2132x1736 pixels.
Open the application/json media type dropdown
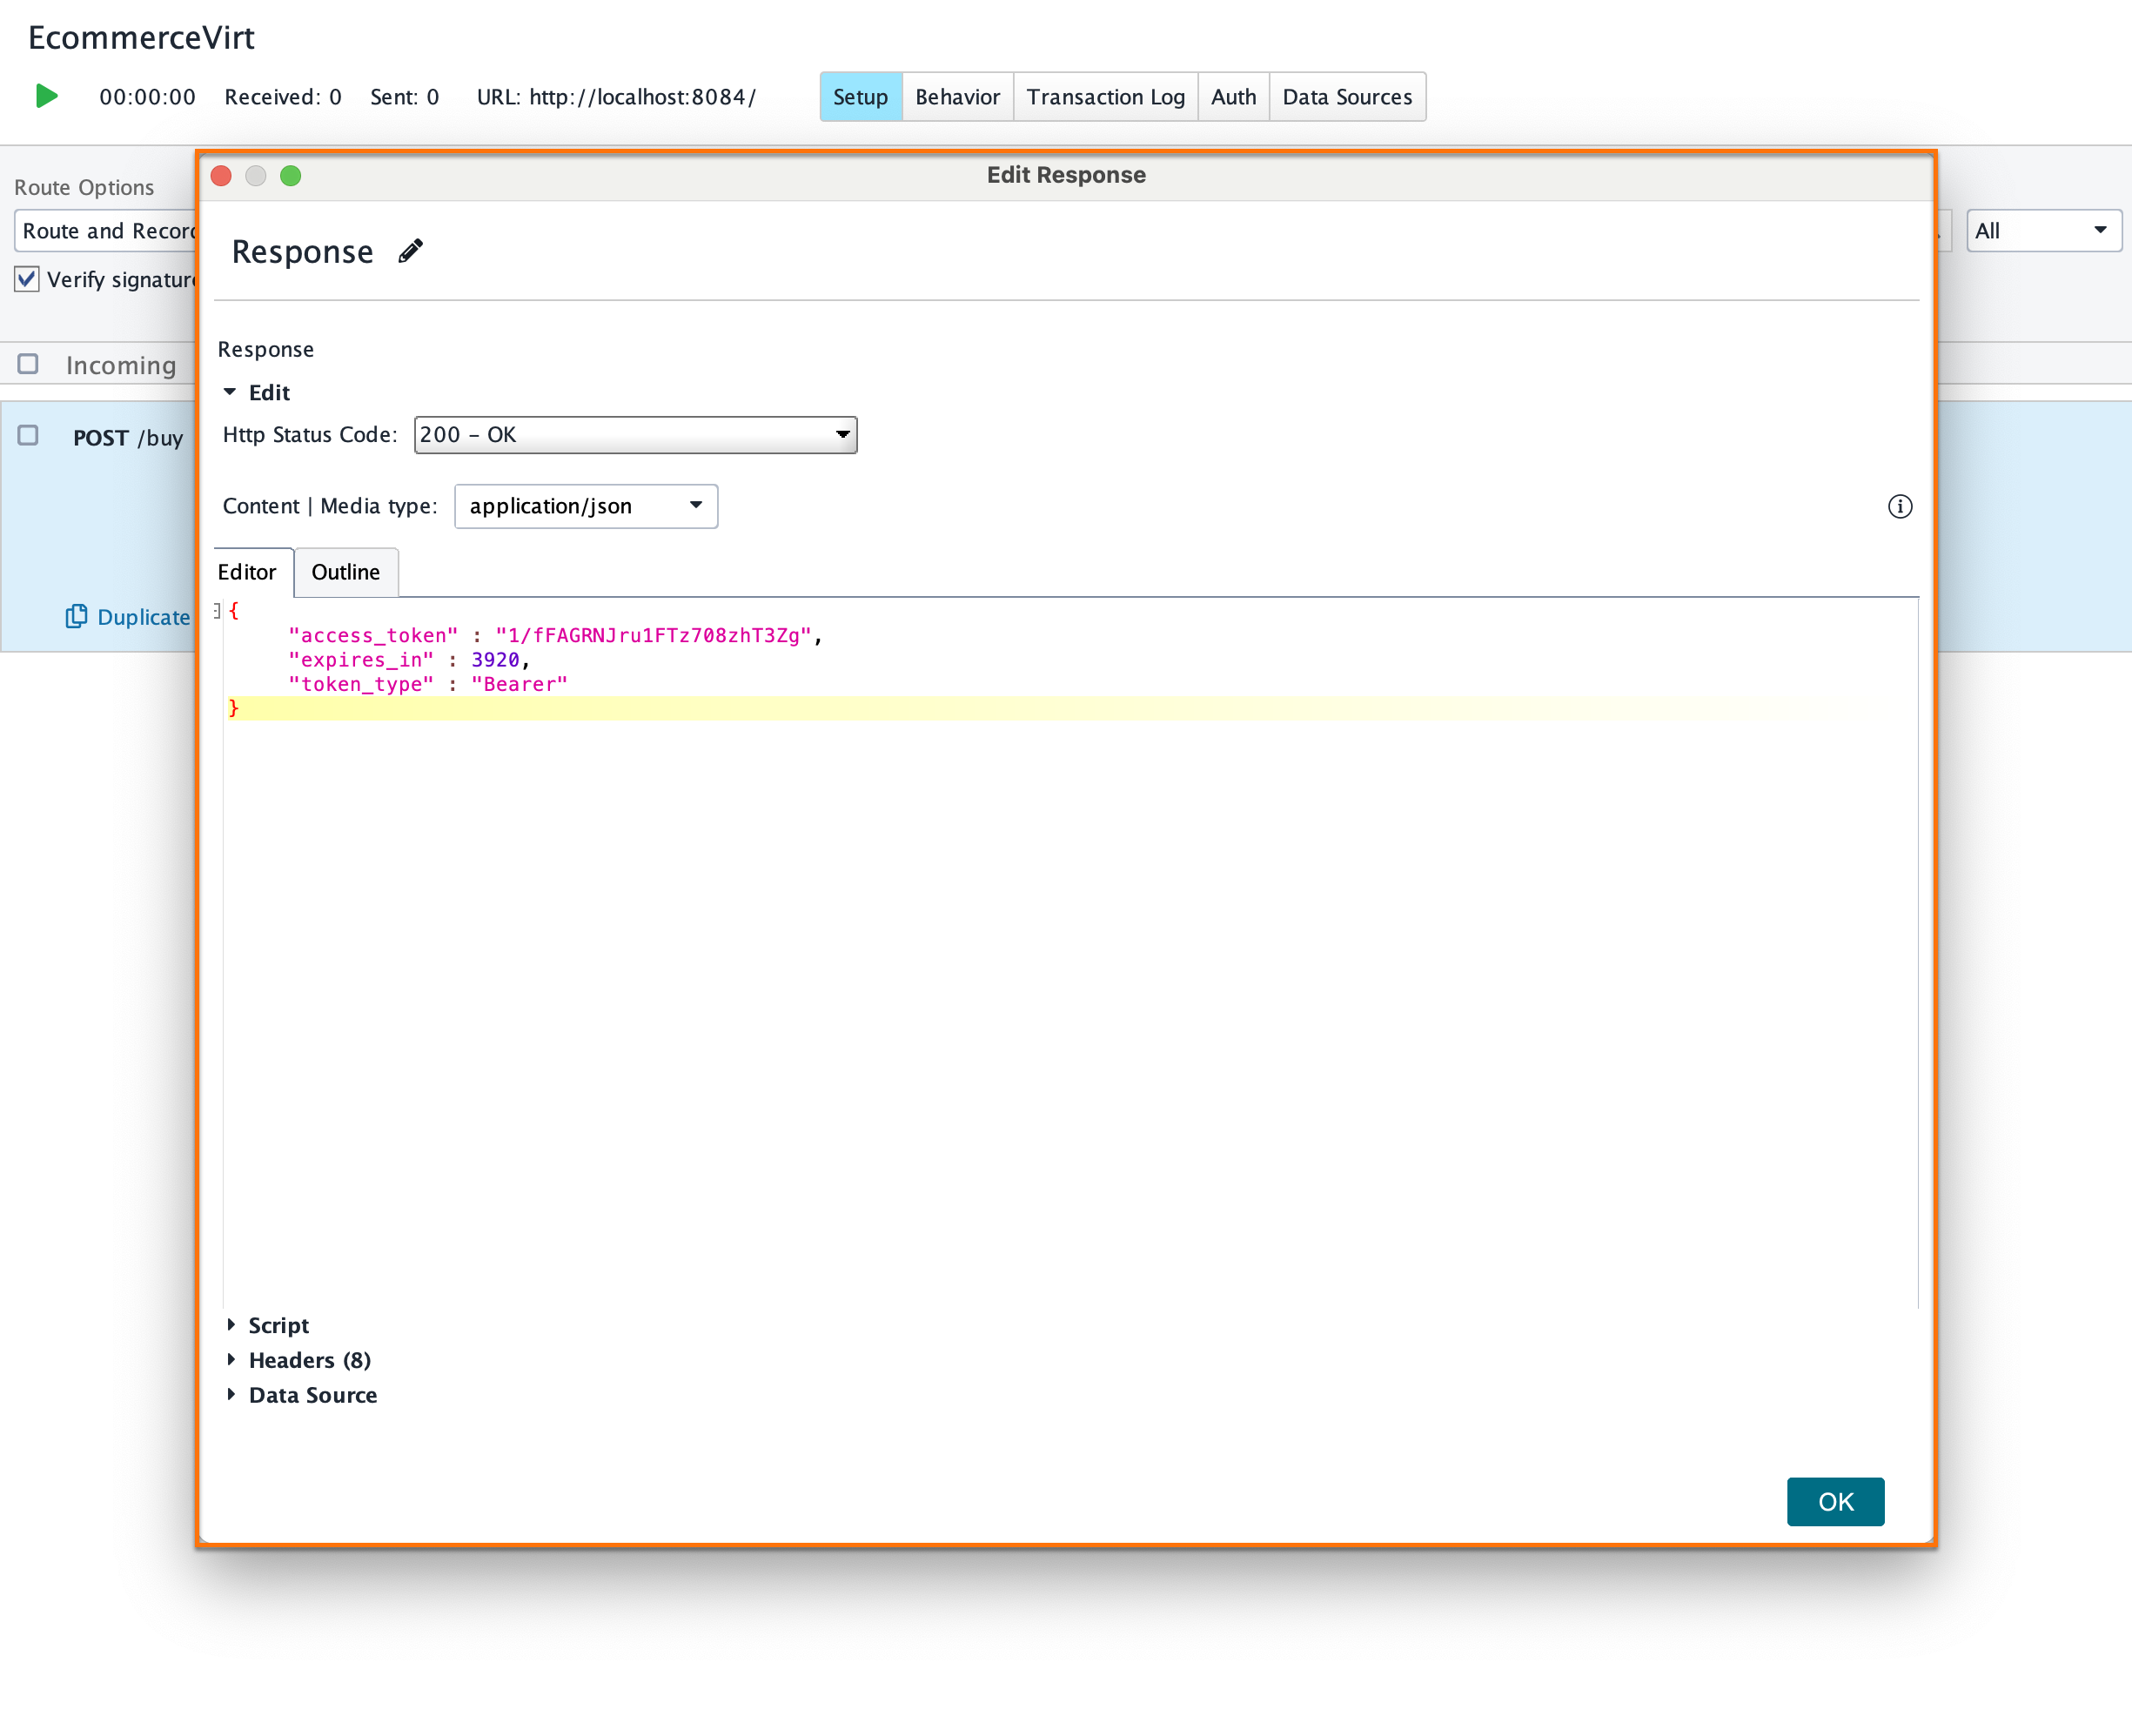tap(696, 506)
